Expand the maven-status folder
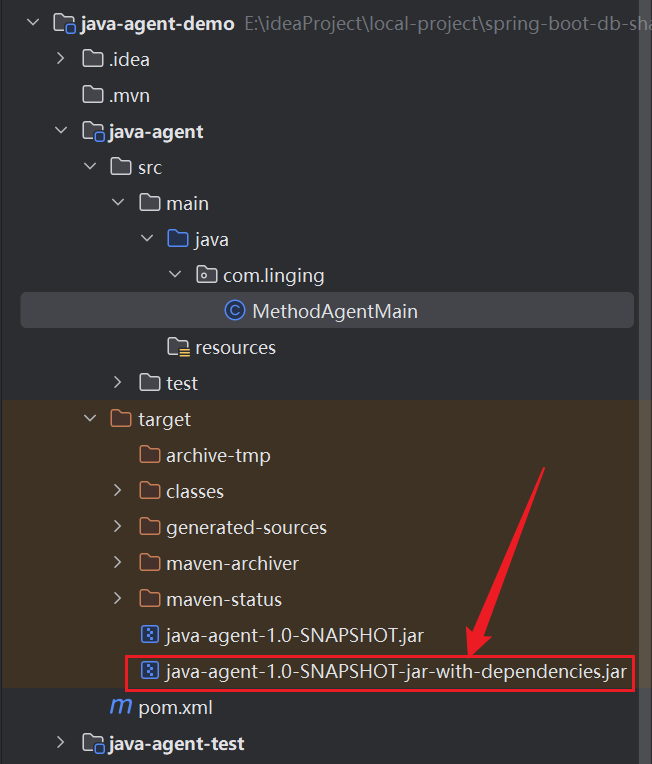Viewport: 652px width, 764px height. click(117, 599)
